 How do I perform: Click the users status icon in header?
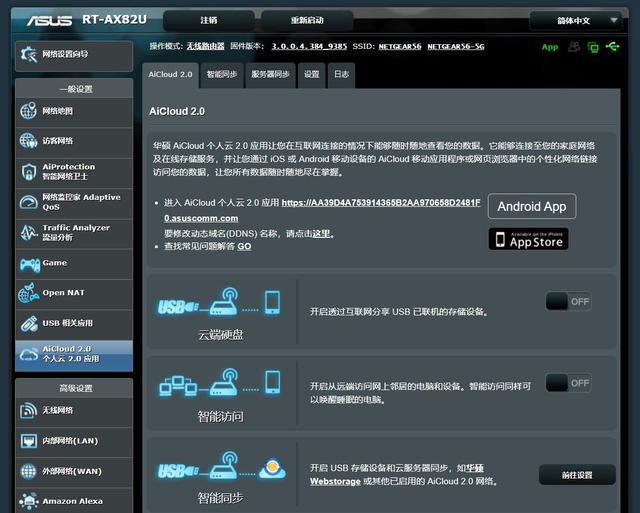573,47
